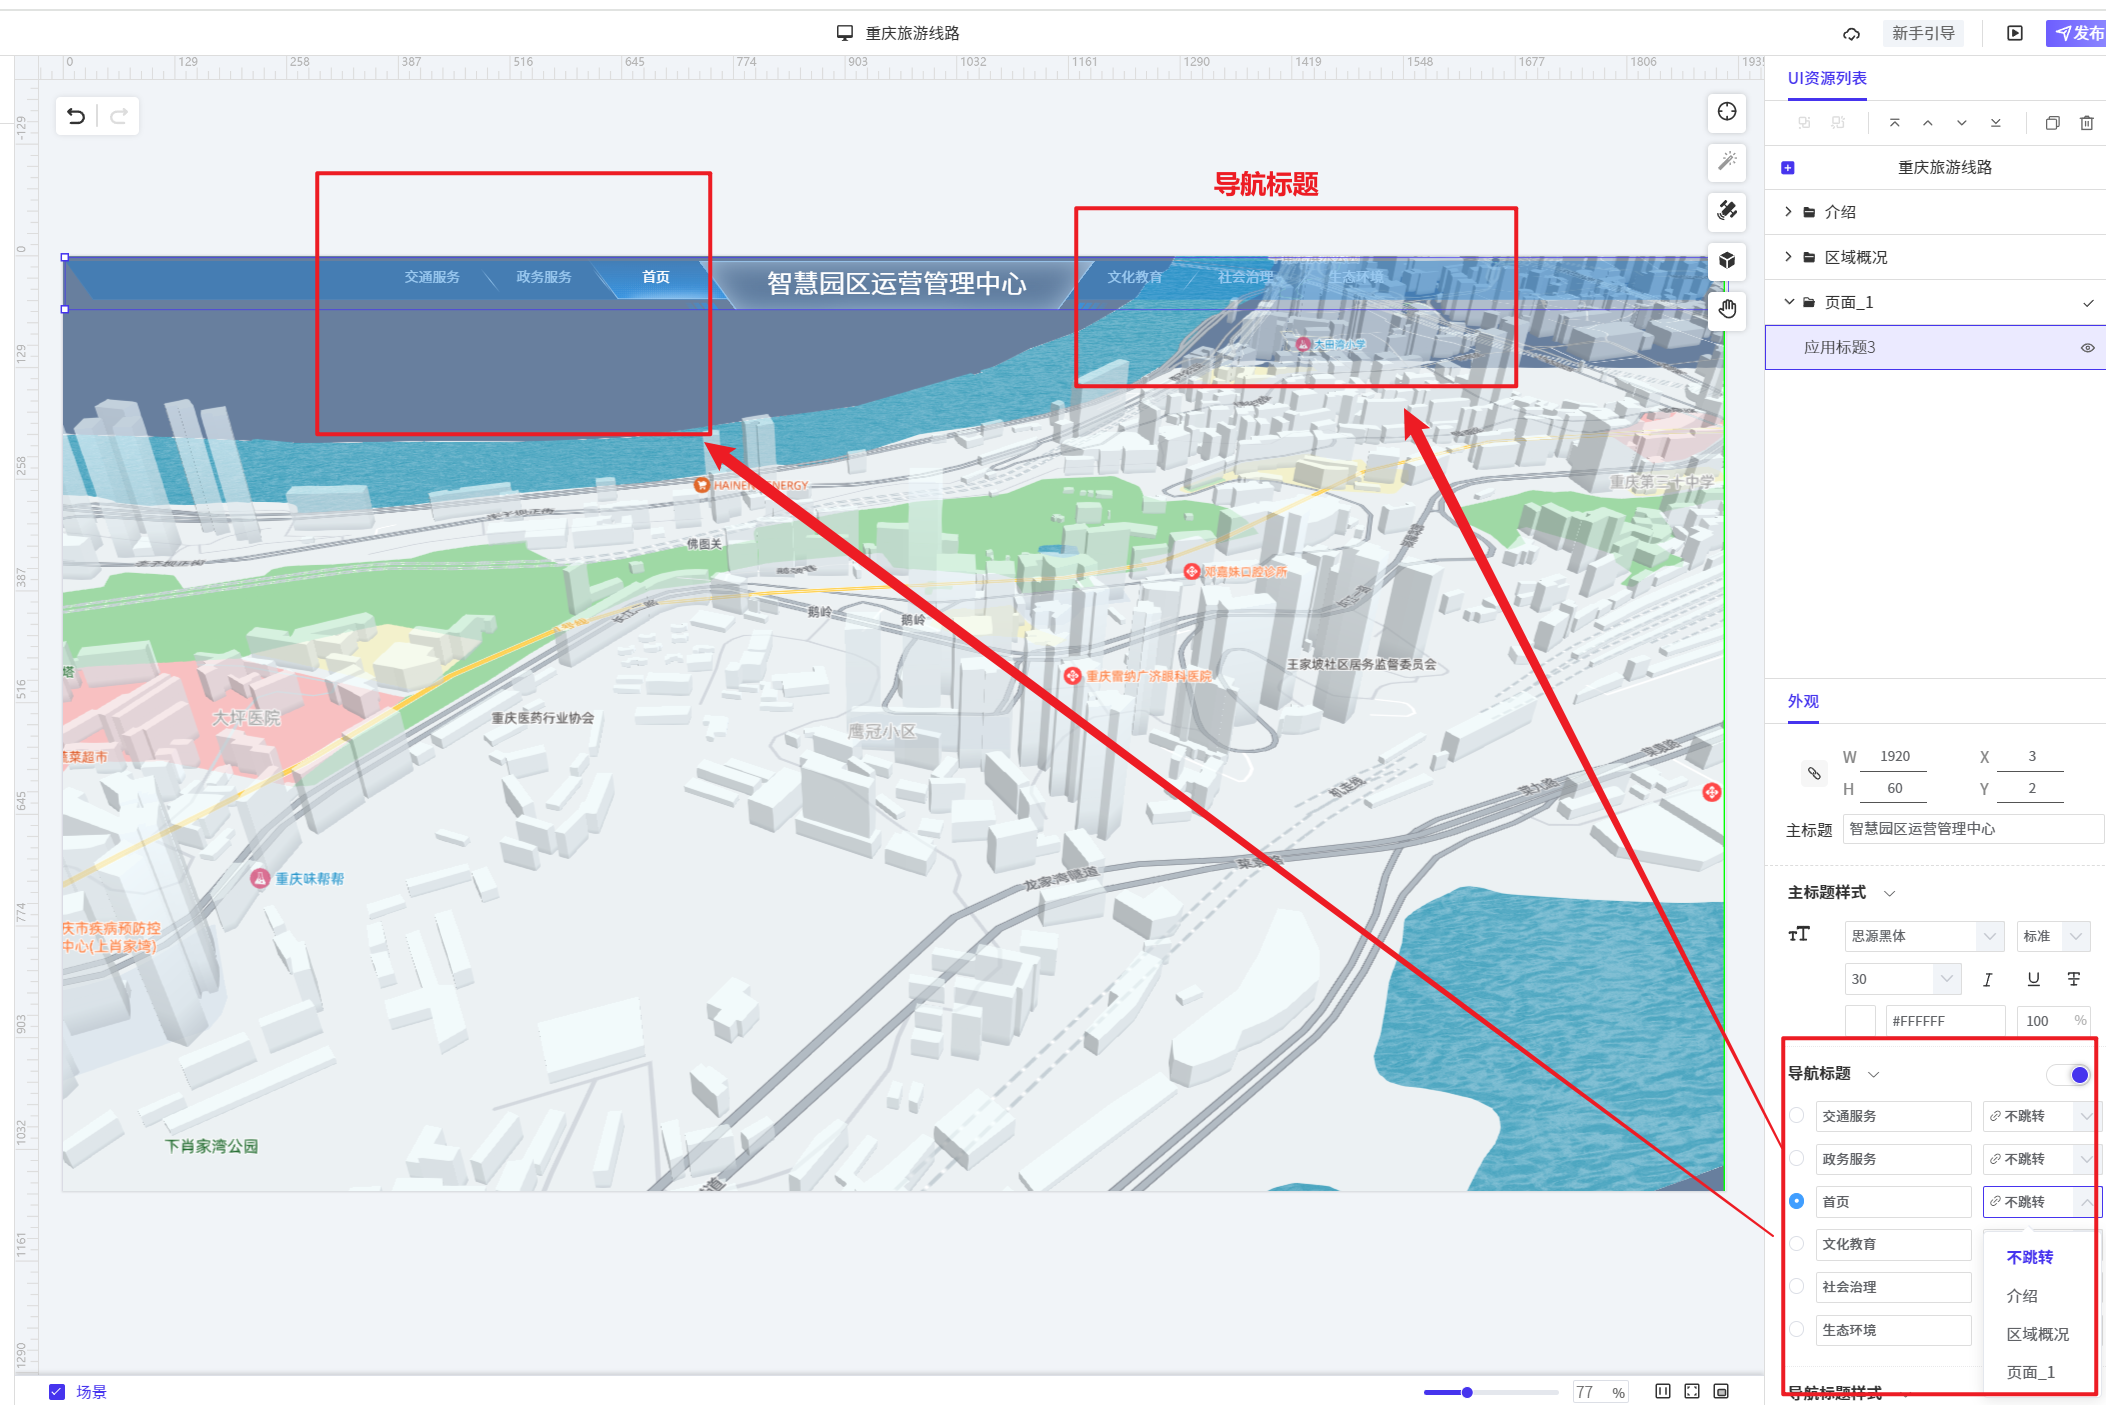Select radio button for 首页
The image size is (2106, 1405).
(x=1797, y=1201)
